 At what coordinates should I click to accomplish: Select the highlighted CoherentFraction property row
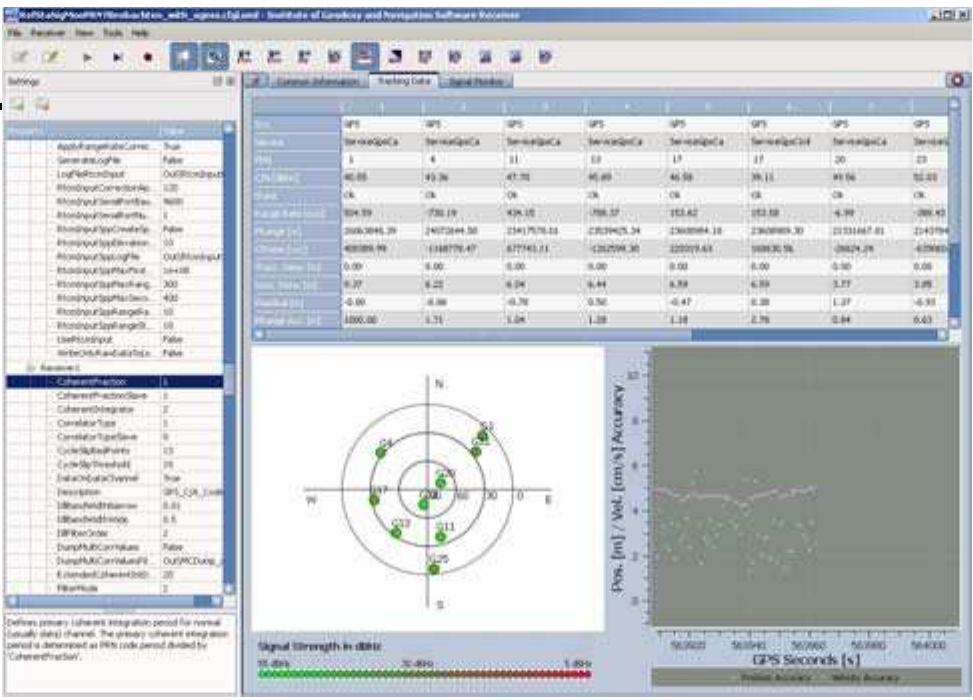115,382
